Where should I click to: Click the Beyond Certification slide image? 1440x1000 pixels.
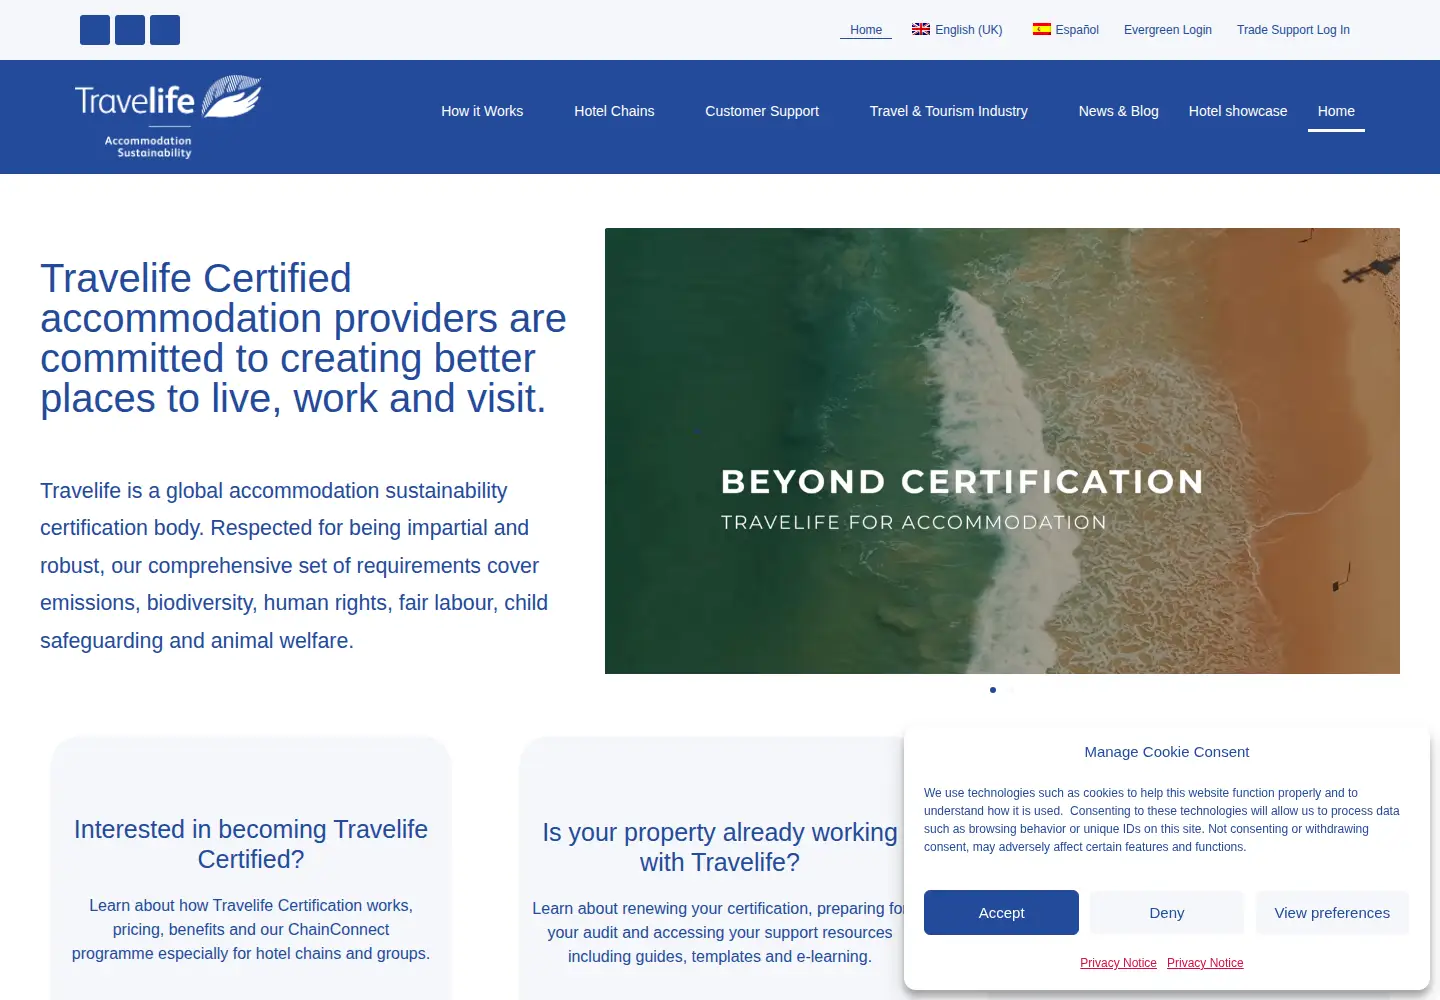coord(1002,451)
